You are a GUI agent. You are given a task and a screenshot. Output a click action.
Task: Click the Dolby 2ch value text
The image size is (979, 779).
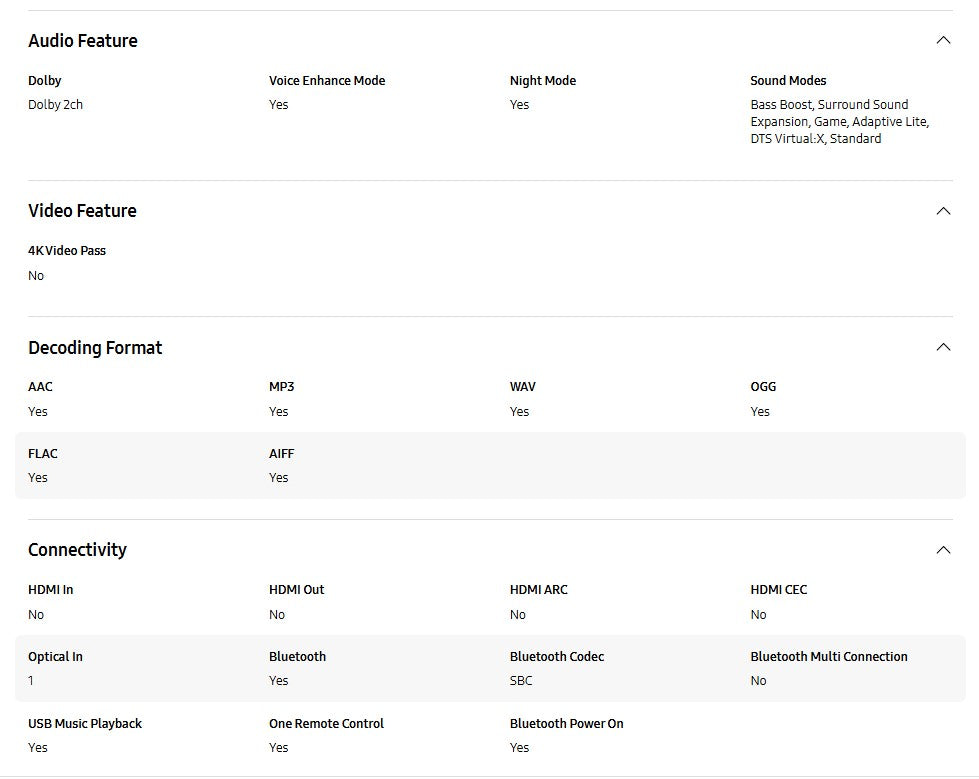pyautogui.click(x=55, y=105)
